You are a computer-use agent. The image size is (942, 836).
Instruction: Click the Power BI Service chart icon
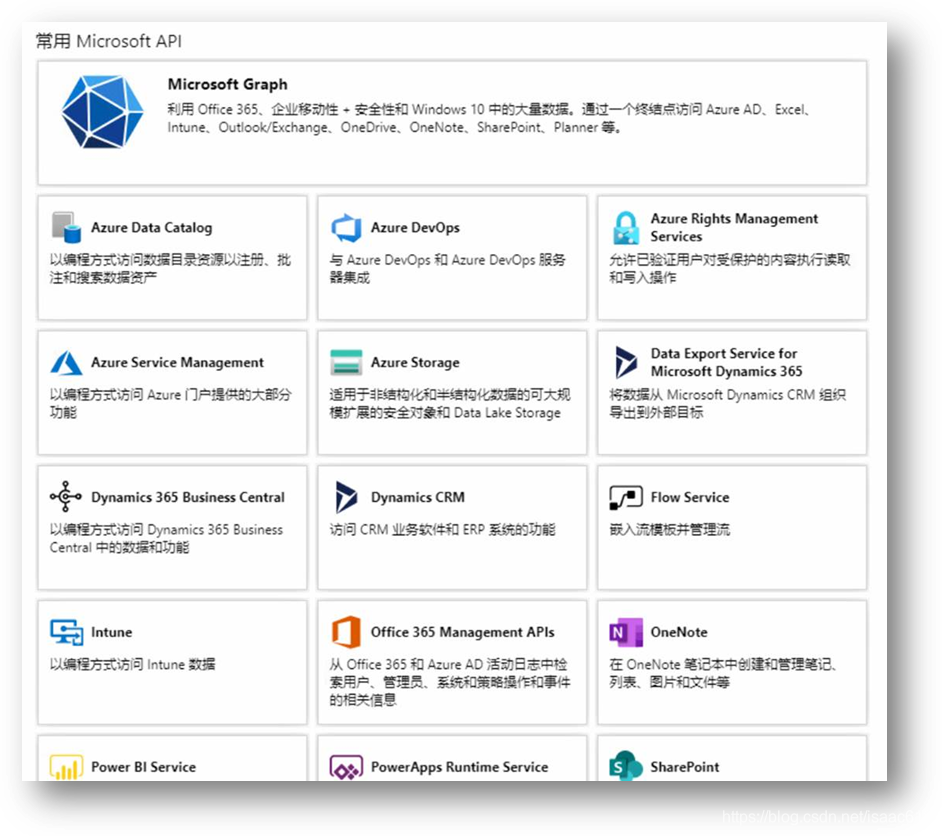[x=66, y=768]
